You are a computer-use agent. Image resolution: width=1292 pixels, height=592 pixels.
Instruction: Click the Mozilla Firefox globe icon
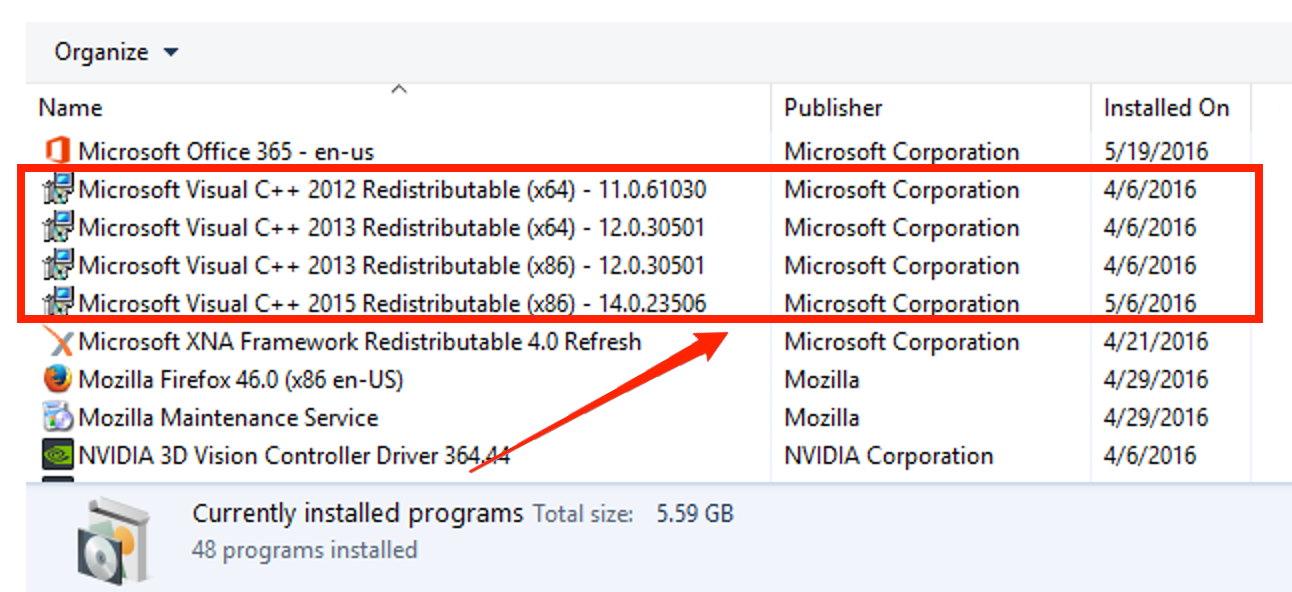58,379
